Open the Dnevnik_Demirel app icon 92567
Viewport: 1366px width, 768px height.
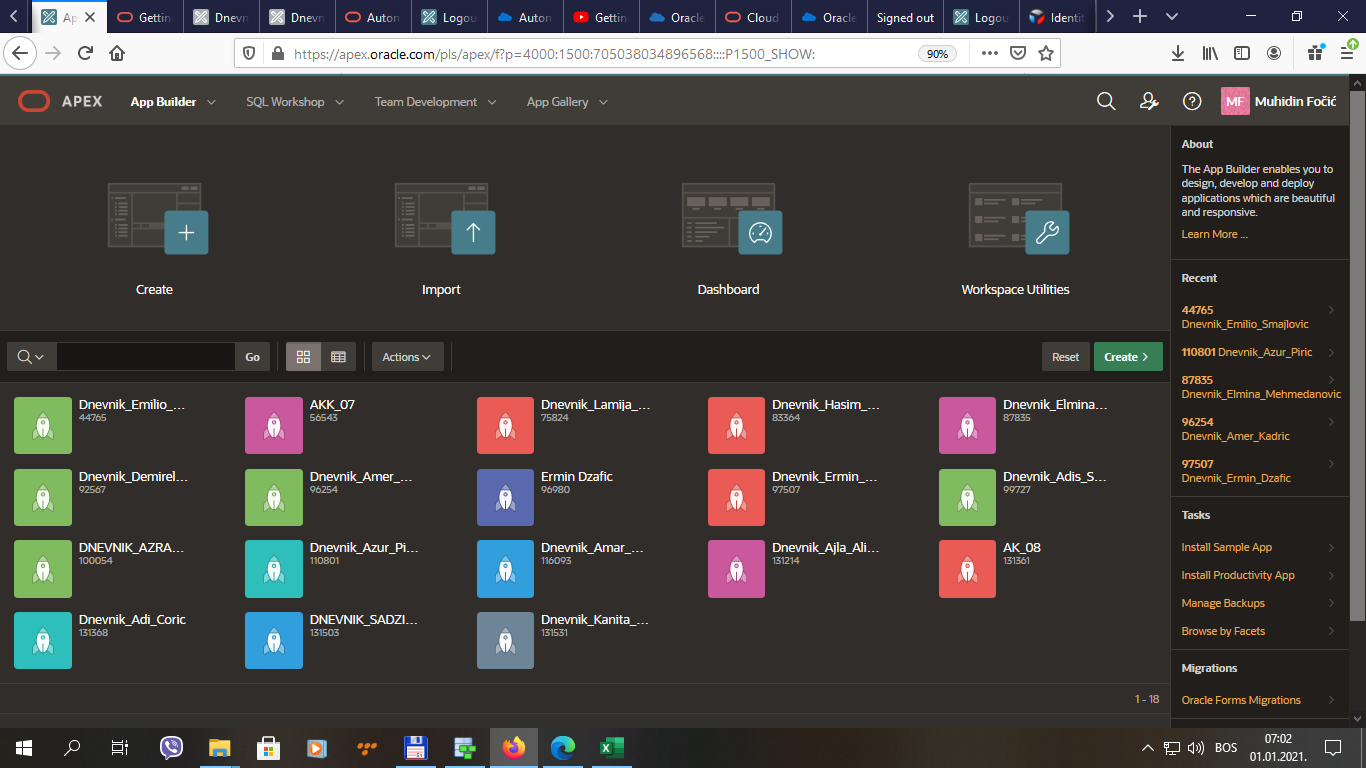[43, 497]
